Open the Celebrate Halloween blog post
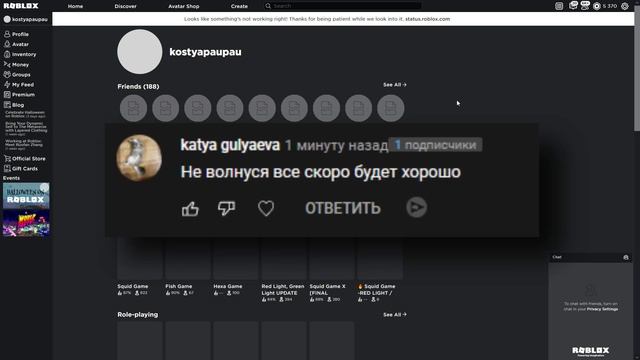Viewport: 640px width, 360px height. [x=25, y=114]
